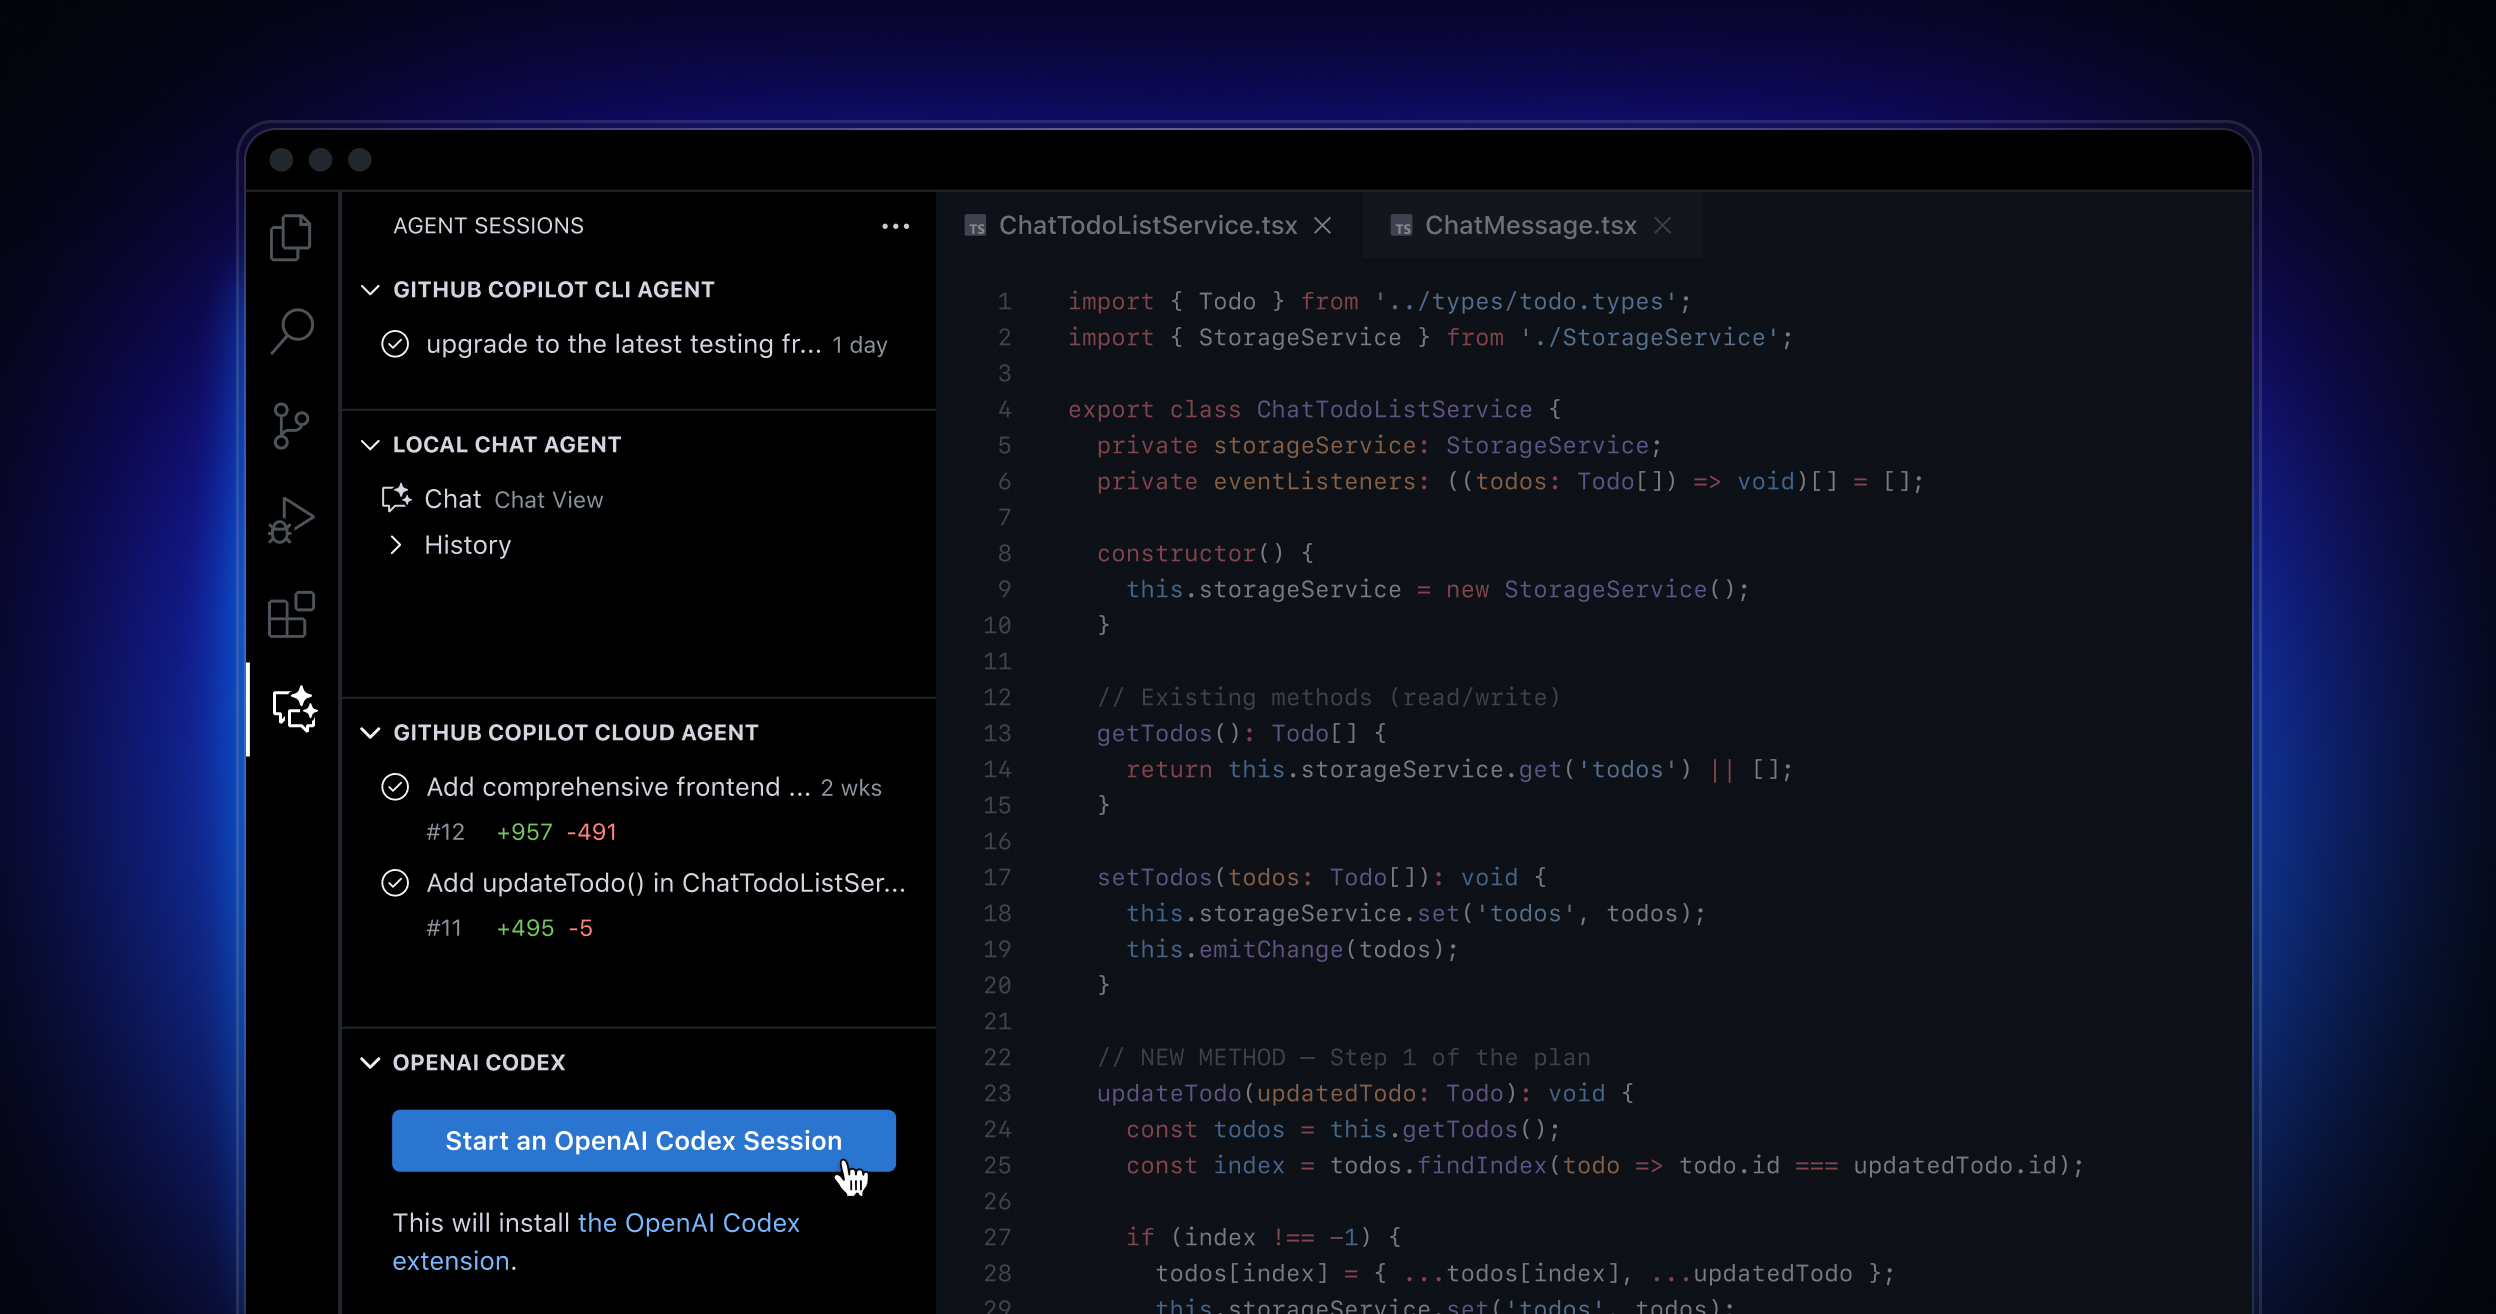Open the Source Control view
The height and width of the screenshot is (1314, 2496).
[x=291, y=425]
